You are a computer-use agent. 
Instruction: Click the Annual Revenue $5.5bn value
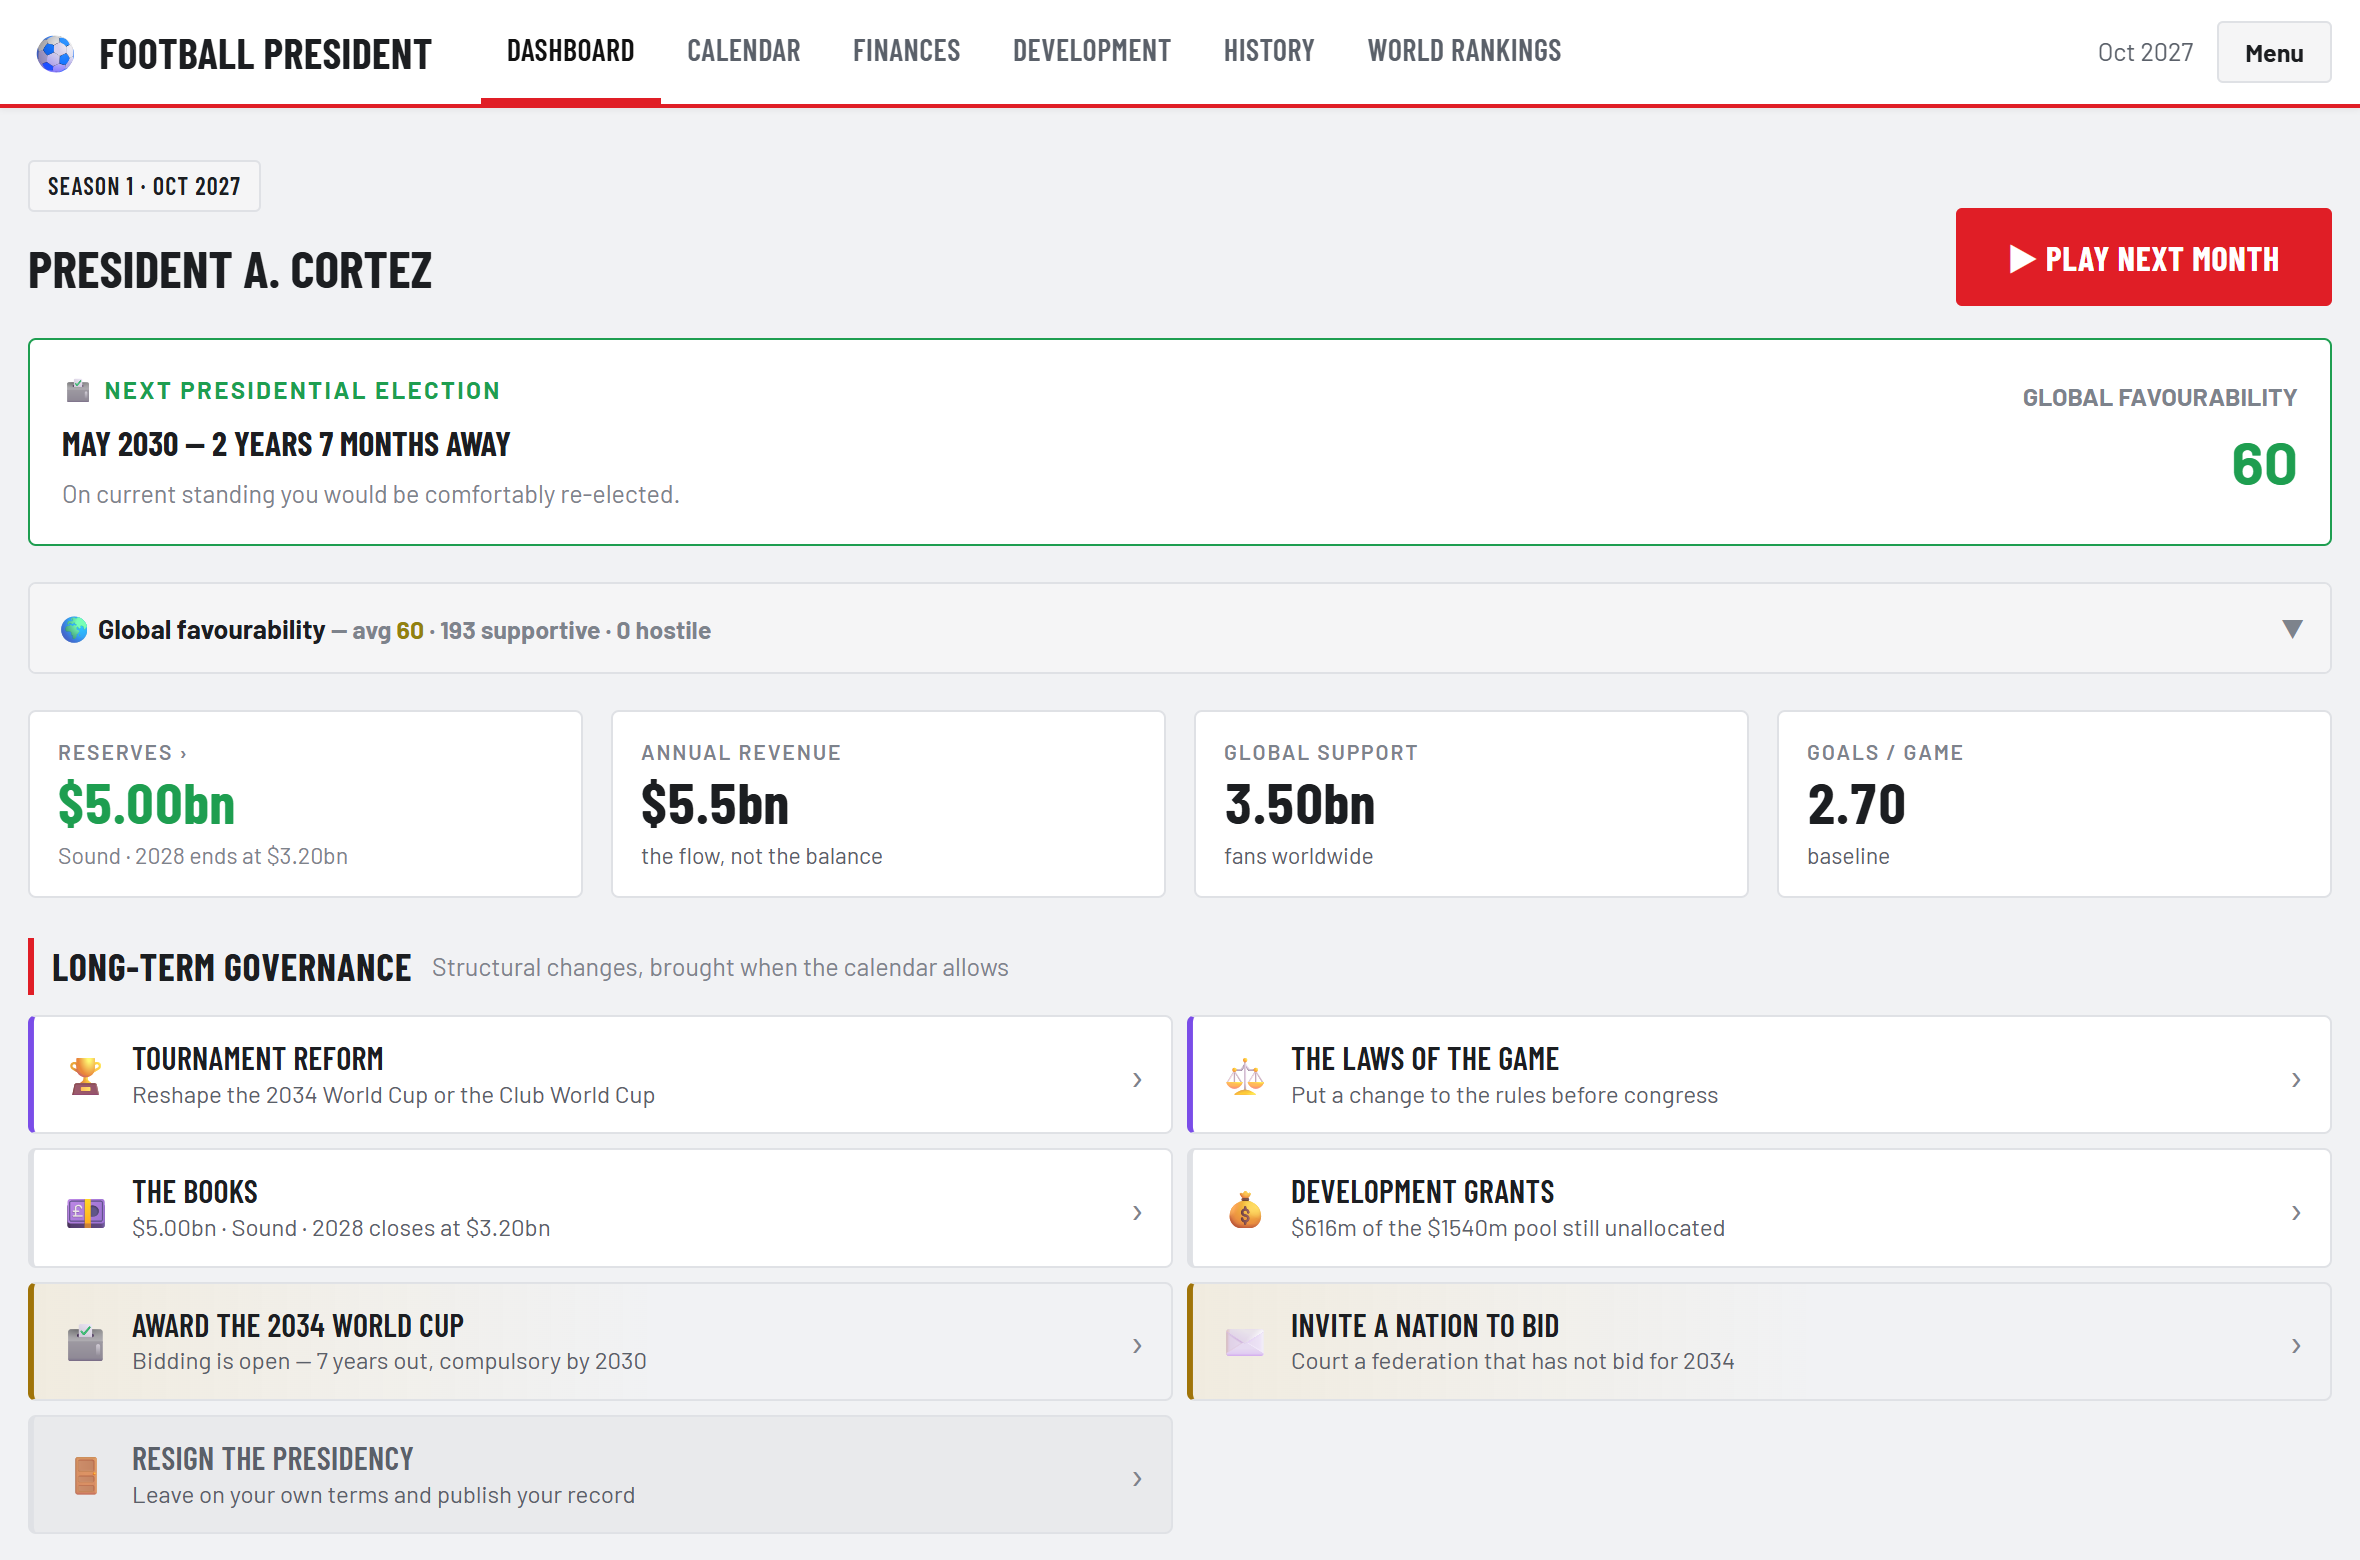point(715,804)
